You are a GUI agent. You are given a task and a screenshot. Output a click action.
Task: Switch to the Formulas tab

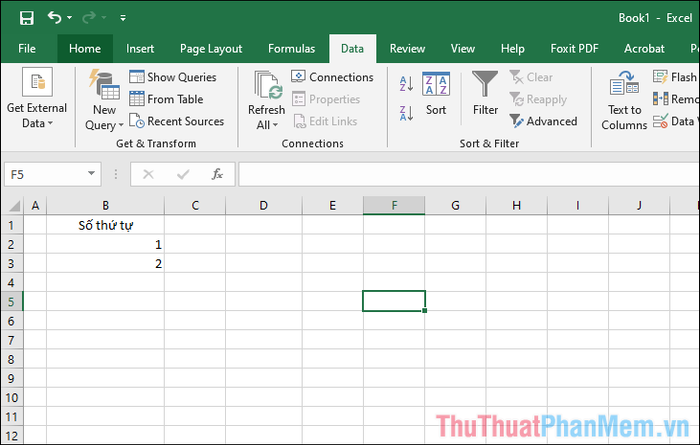[x=292, y=48]
